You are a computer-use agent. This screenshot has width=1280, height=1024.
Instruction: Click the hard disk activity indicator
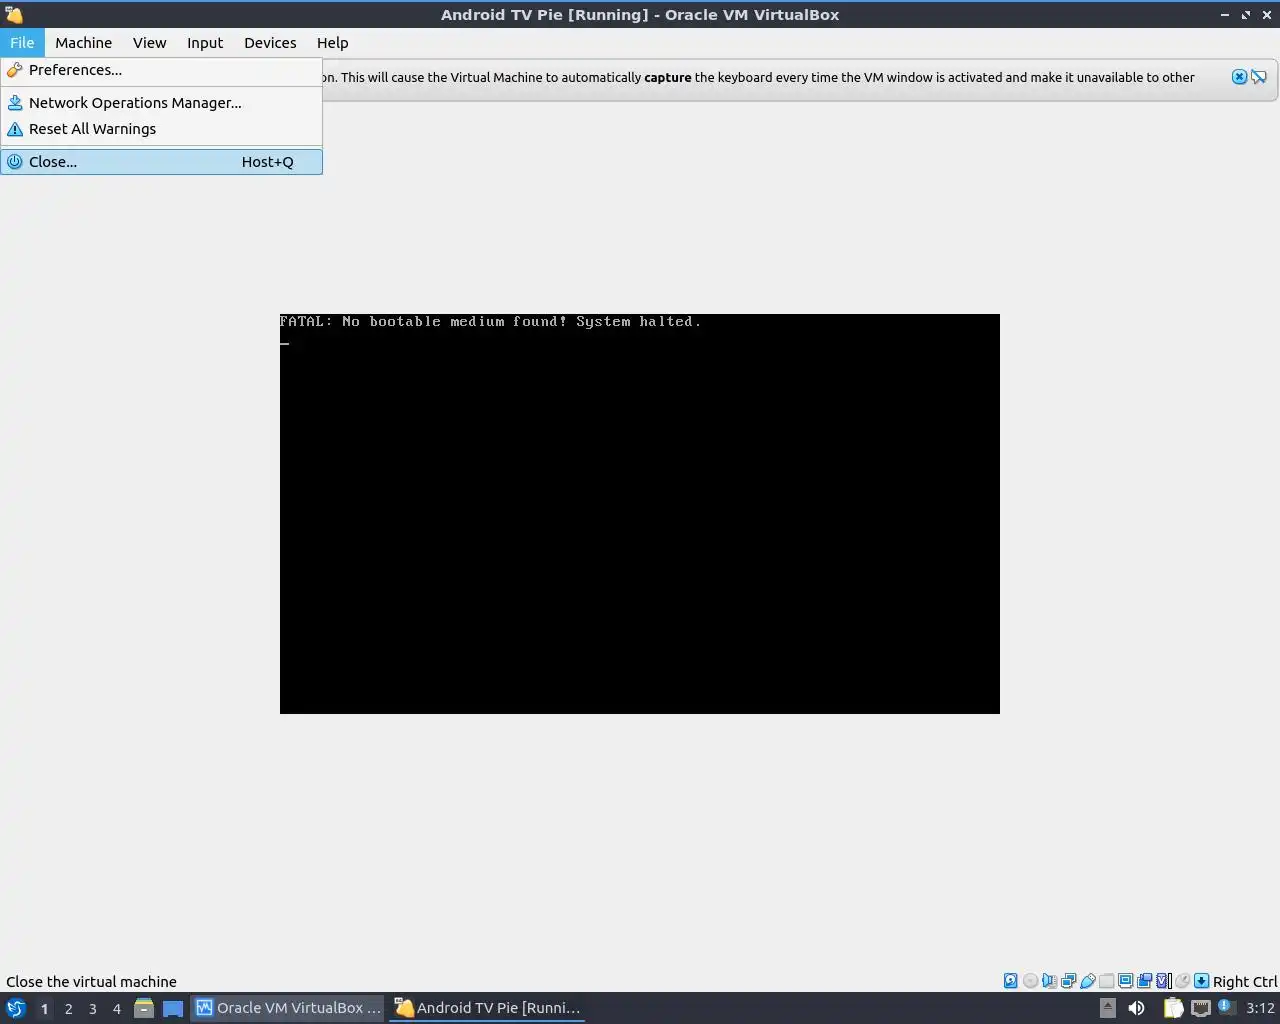(x=1011, y=981)
